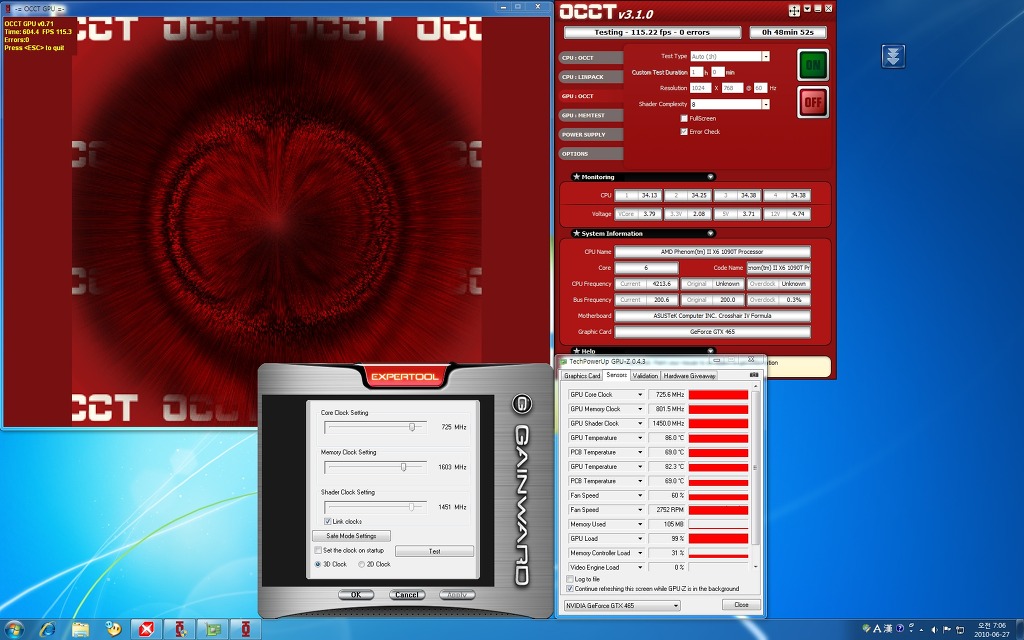Switch to Graphics Card tab in GPU-Z

click(582, 376)
